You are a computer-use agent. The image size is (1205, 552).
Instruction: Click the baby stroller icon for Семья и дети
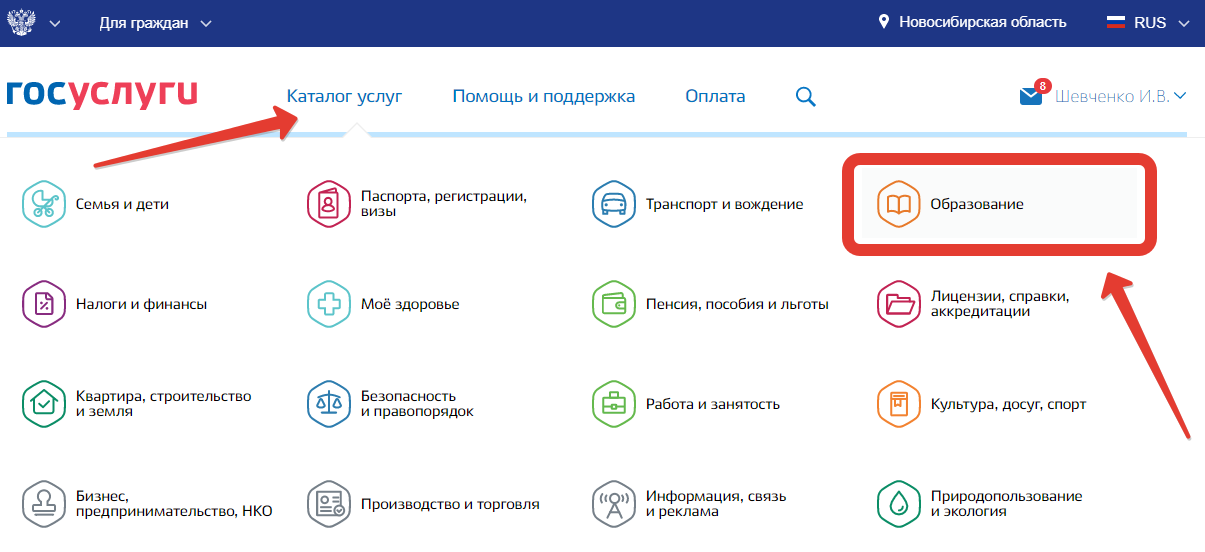[44, 204]
